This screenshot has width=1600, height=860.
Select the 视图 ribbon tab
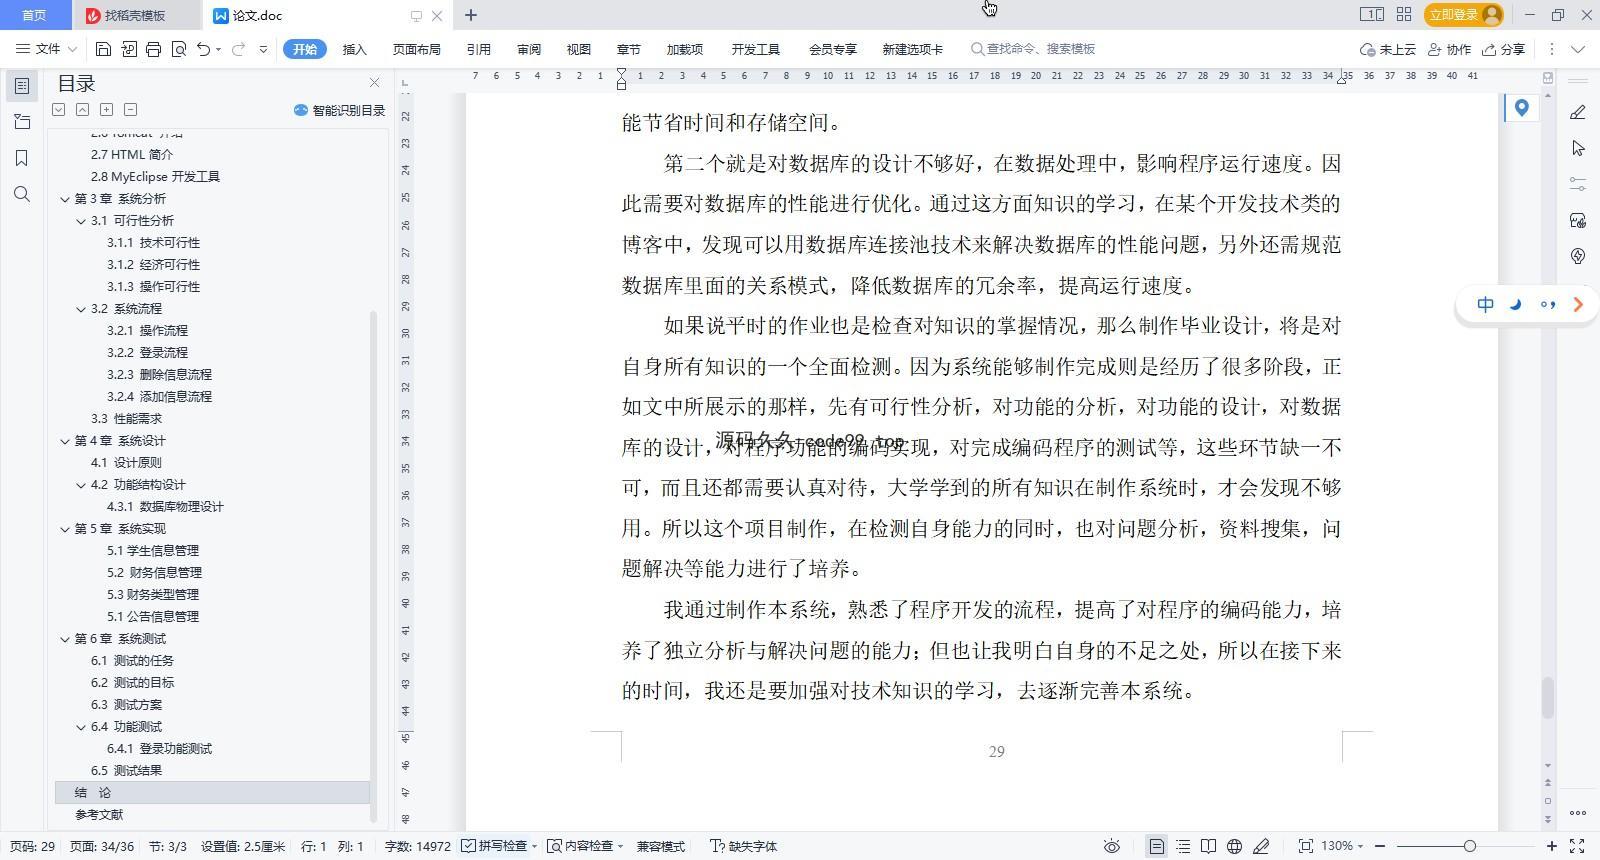coord(578,49)
